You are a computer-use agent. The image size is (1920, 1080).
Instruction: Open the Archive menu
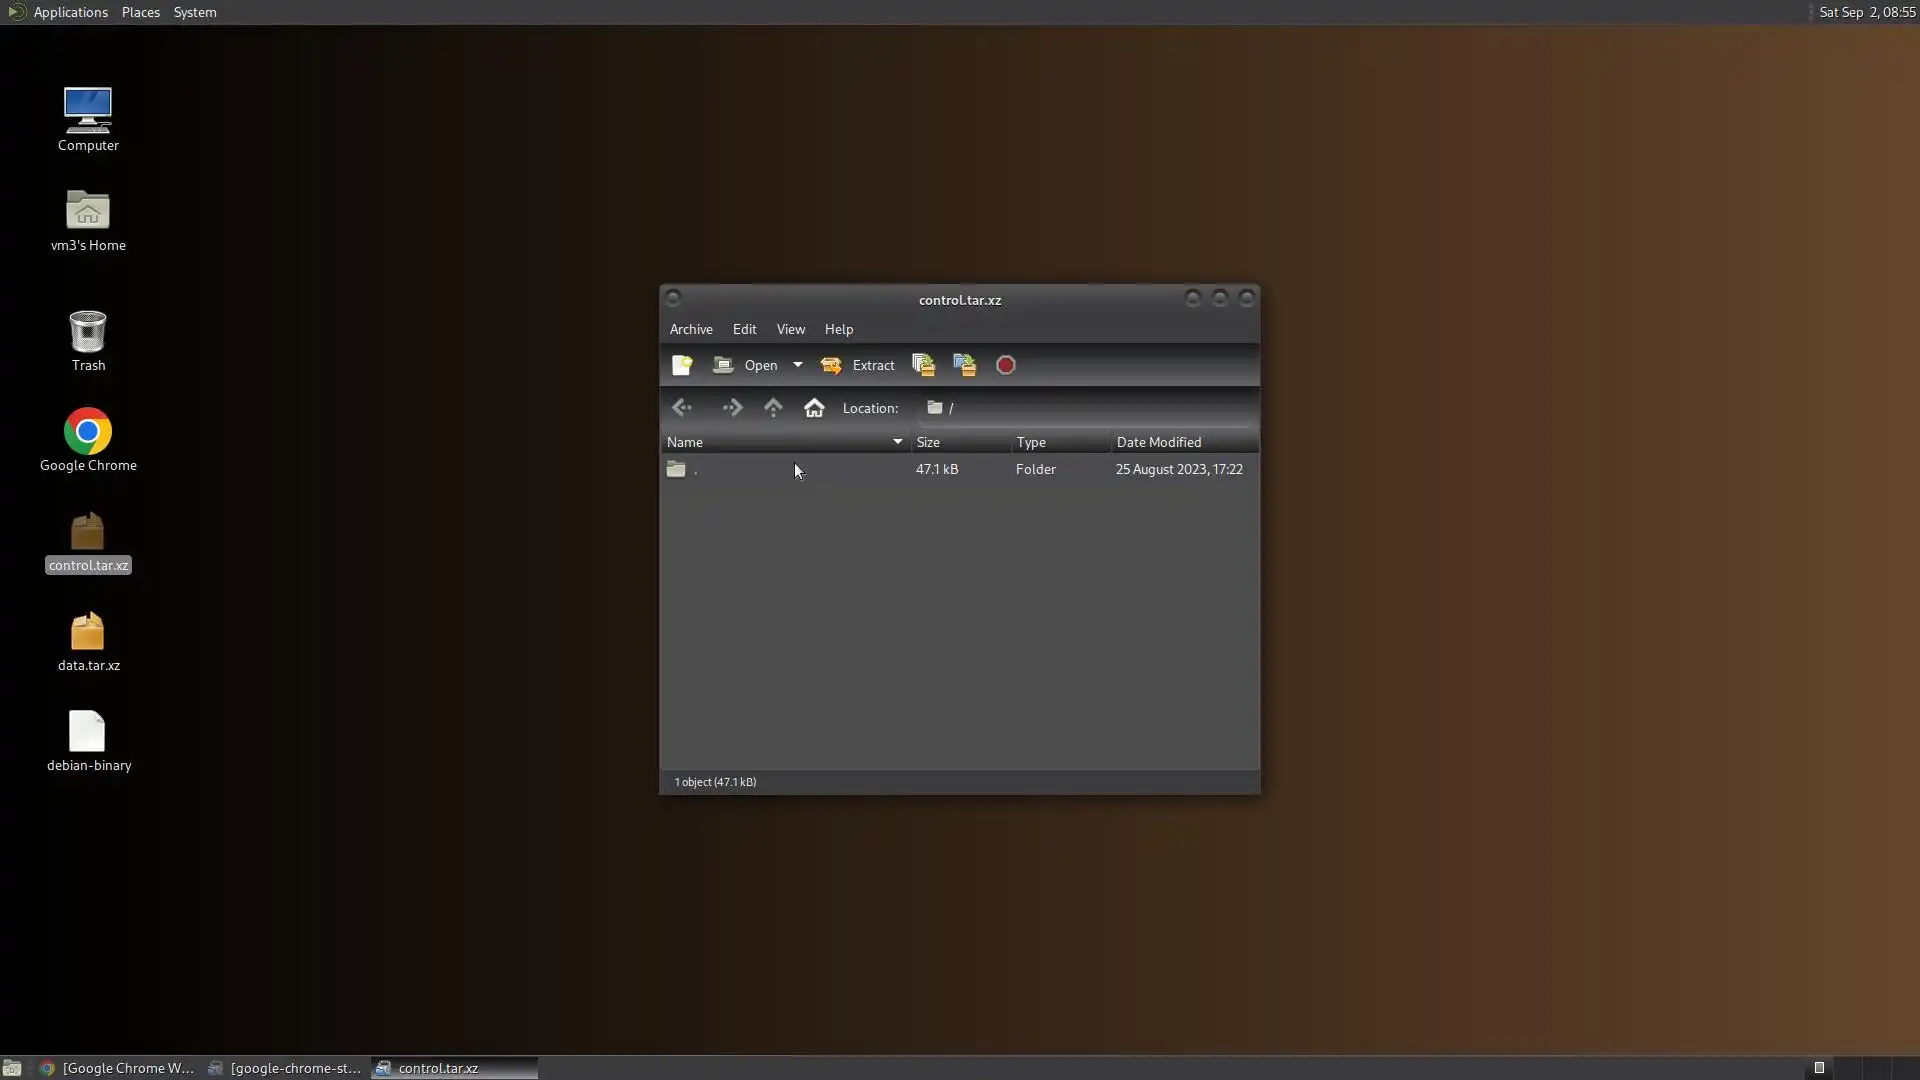[691, 329]
